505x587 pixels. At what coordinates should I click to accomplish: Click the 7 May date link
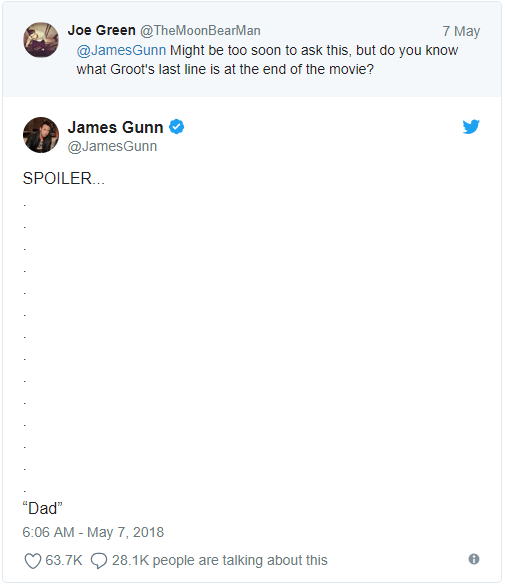461,31
